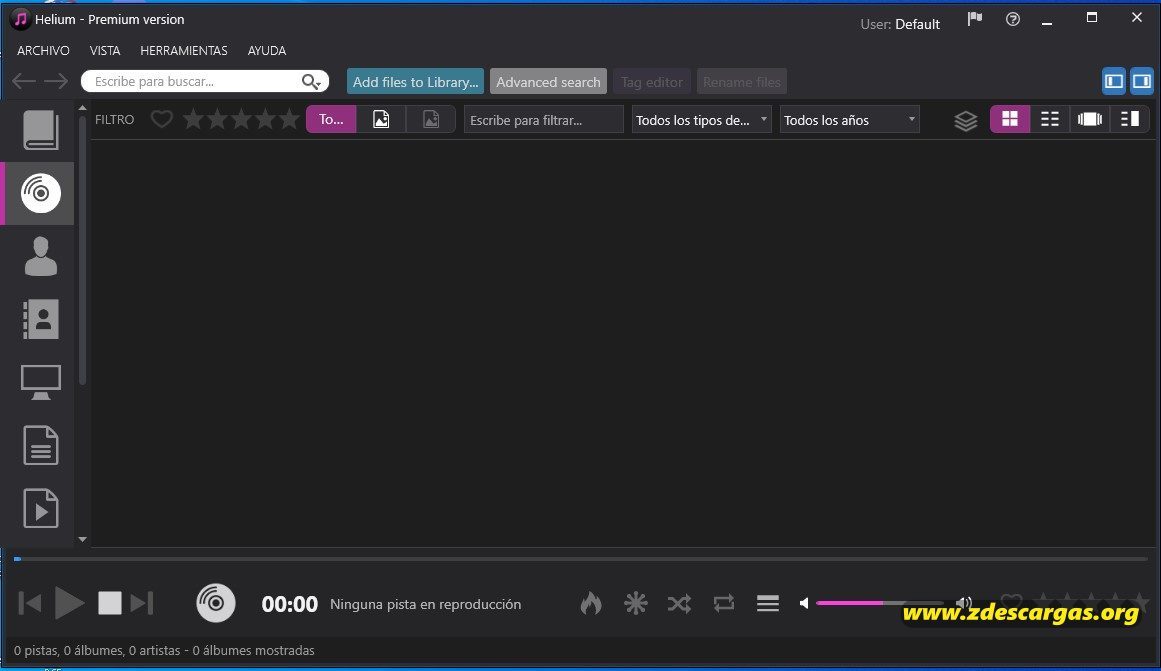This screenshot has width=1161, height=671.
Task: Toggle repeat playback
Action: [723, 604]
